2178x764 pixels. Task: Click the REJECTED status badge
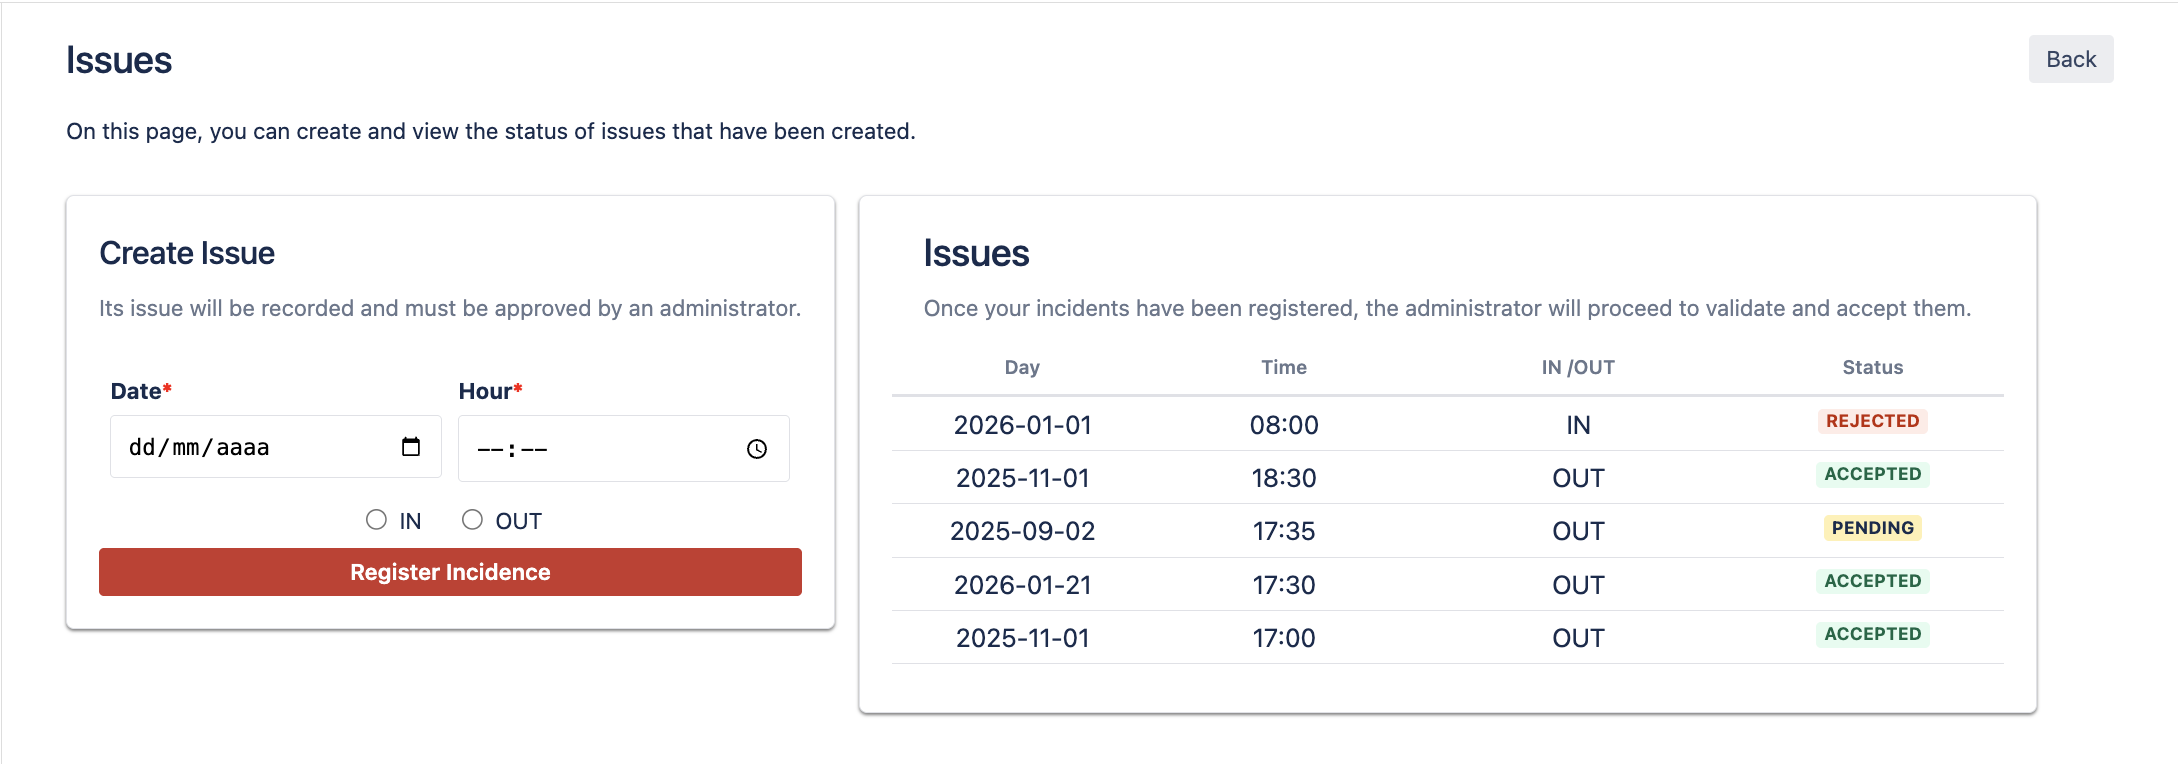click(1872, 421)
